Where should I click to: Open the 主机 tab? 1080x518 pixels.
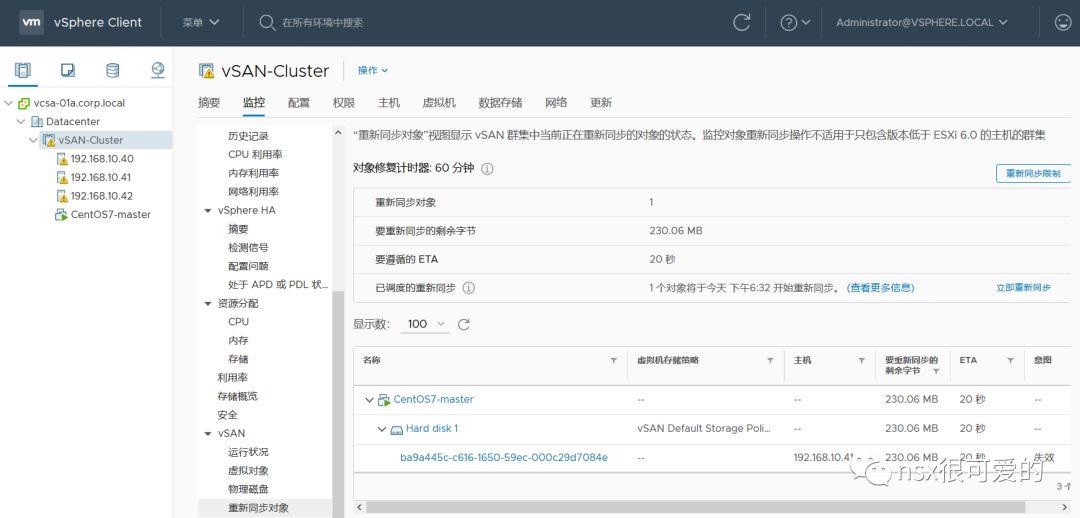tap(388, 103)
